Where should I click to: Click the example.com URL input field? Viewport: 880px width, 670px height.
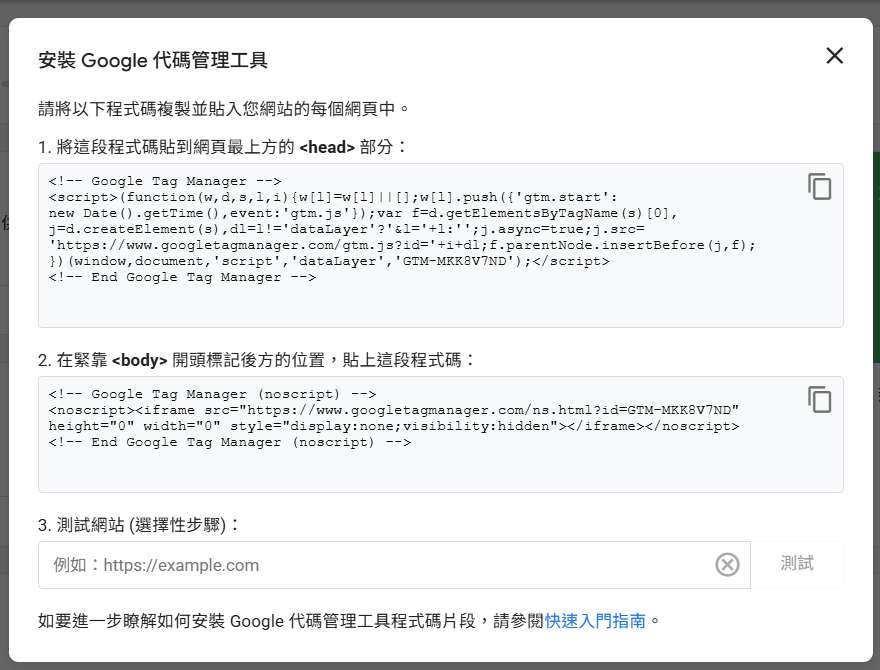[x=300, y=564]
